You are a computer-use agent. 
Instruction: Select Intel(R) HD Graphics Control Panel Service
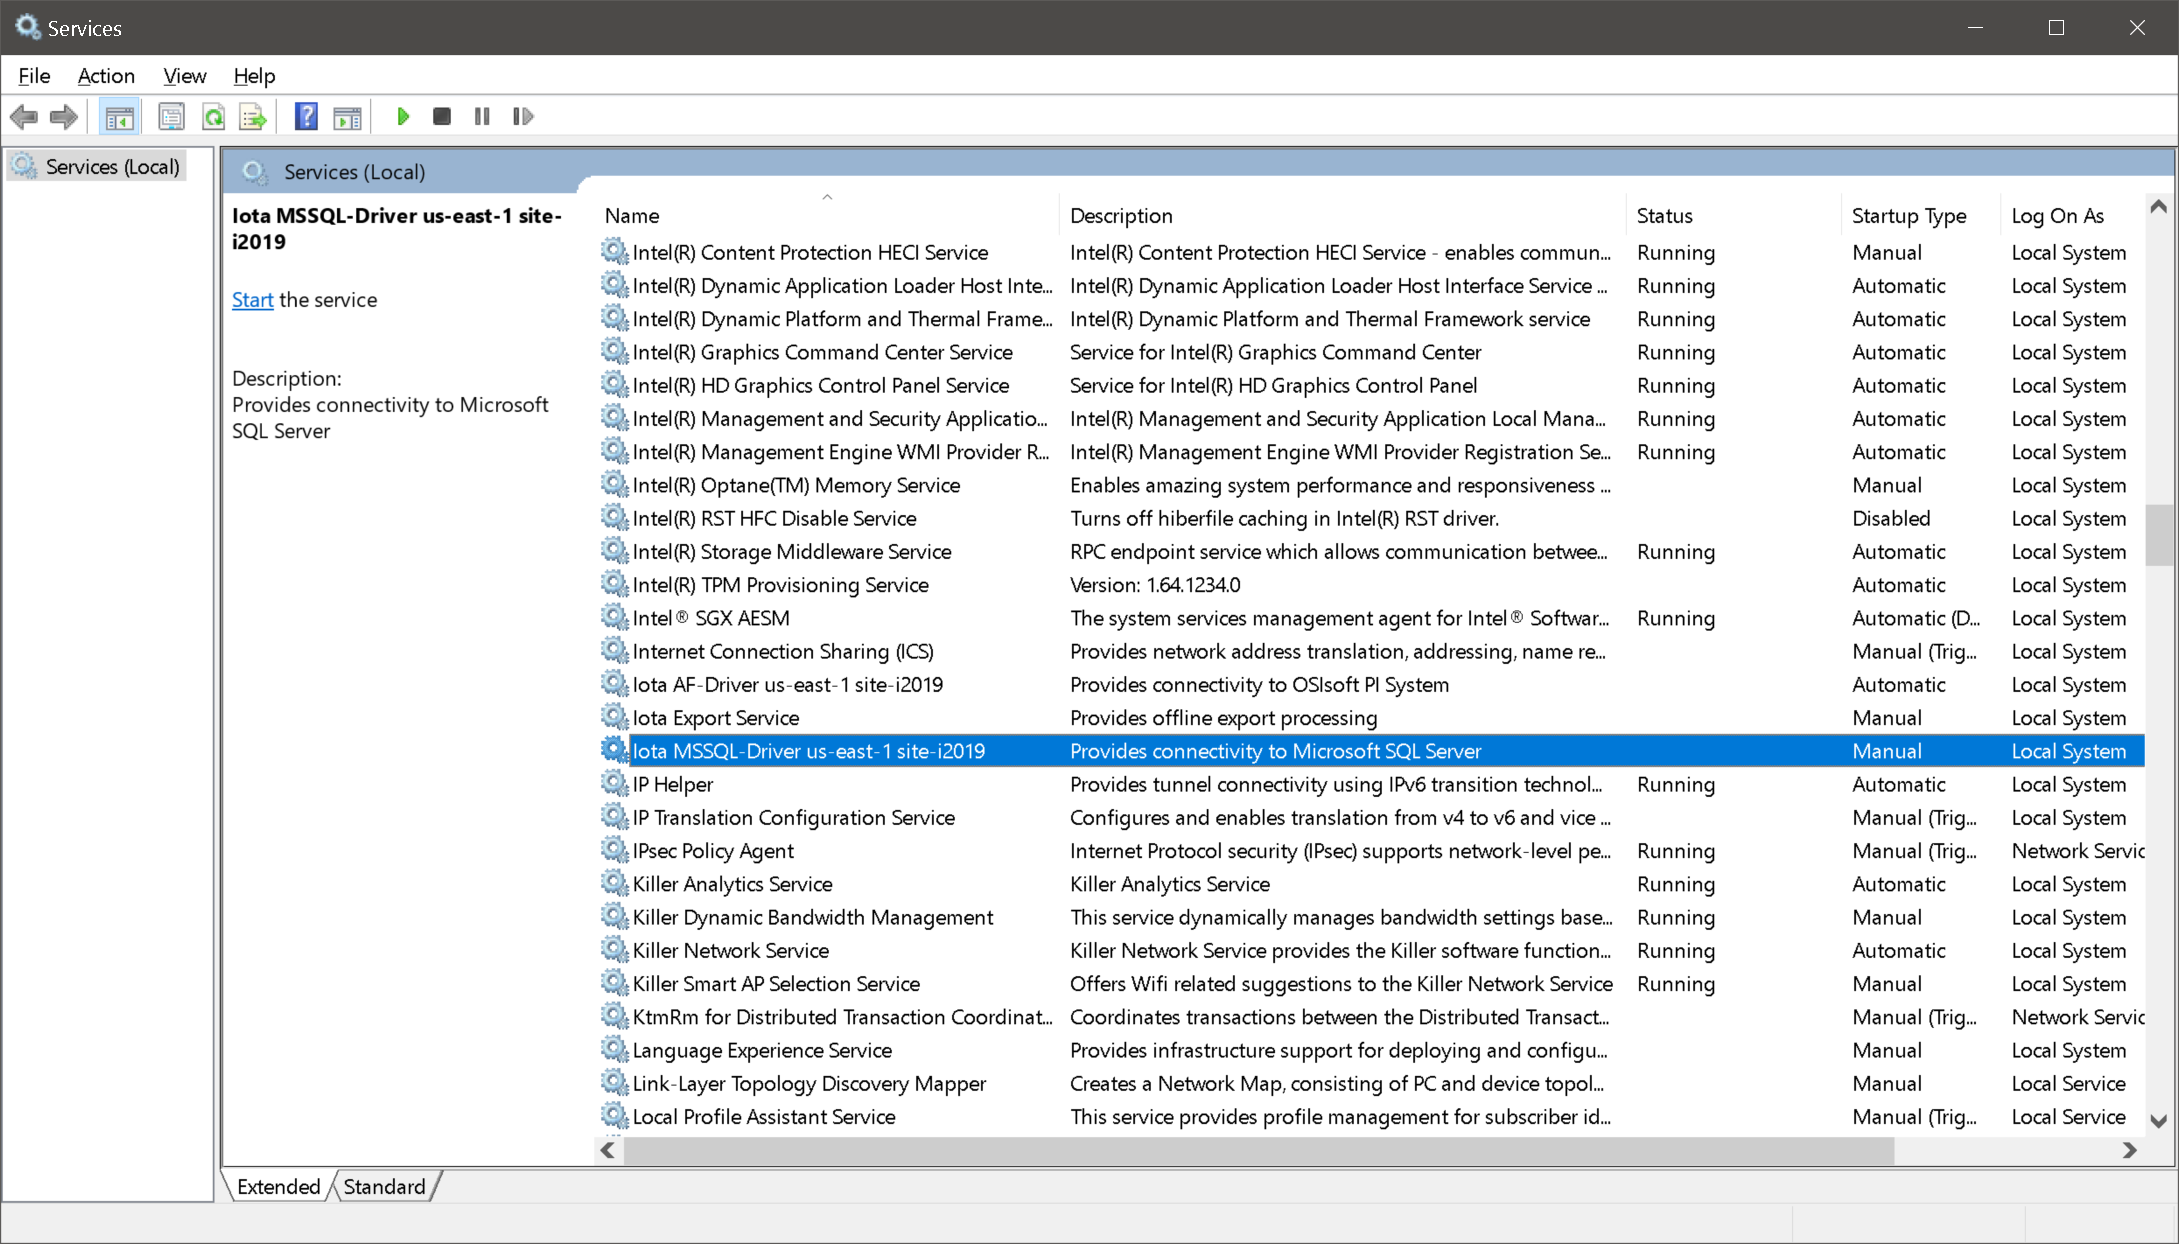tap(1371, 385)
